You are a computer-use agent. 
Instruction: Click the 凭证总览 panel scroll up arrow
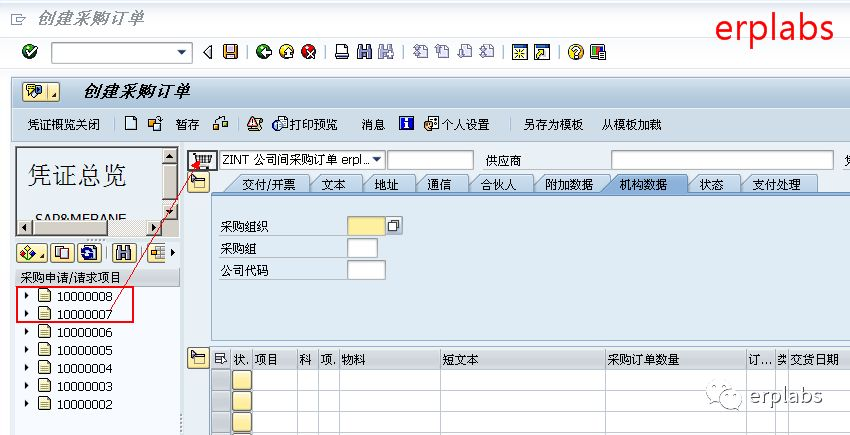click(170, 156)
